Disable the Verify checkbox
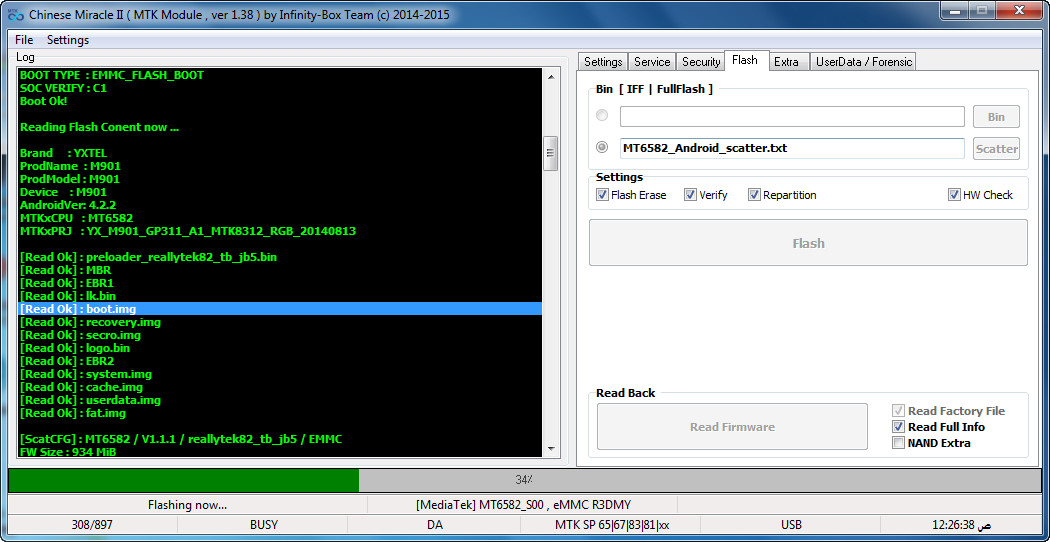 690,195
